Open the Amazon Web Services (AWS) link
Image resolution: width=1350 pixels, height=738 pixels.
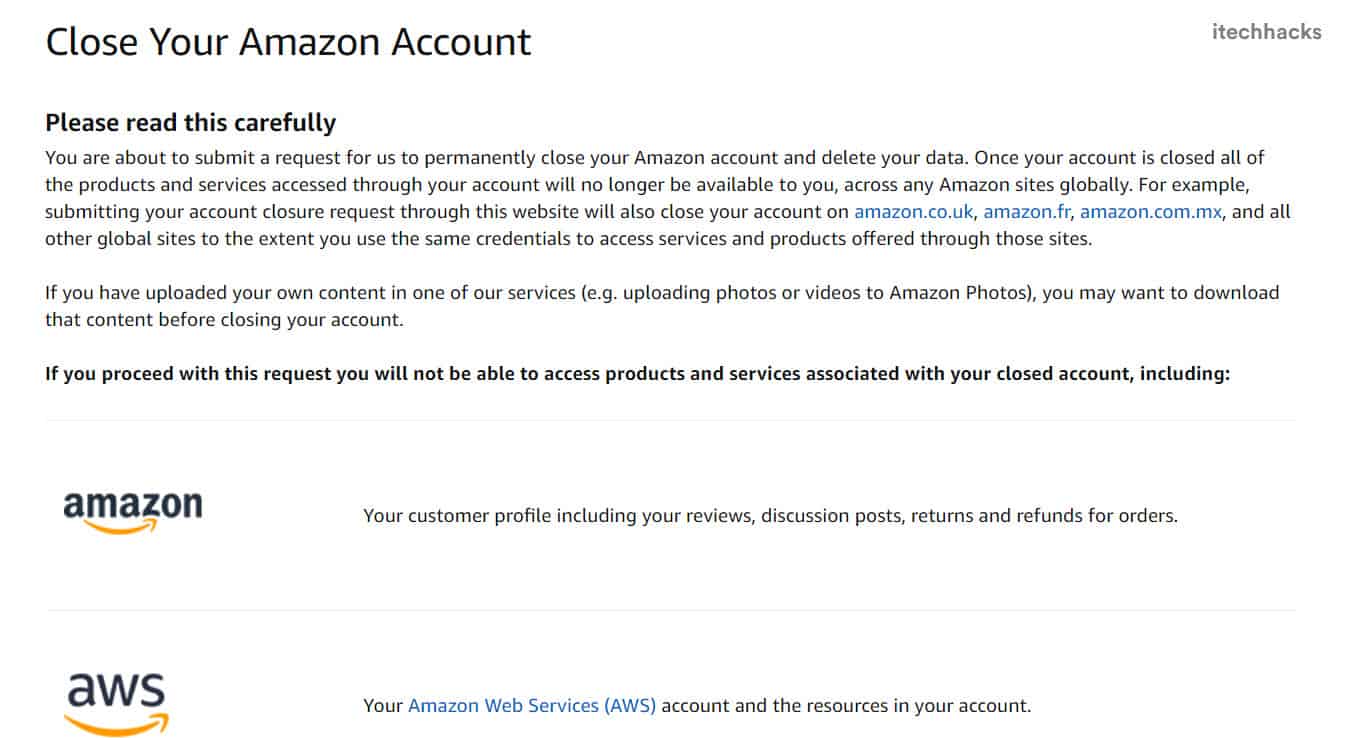point(532,706)
